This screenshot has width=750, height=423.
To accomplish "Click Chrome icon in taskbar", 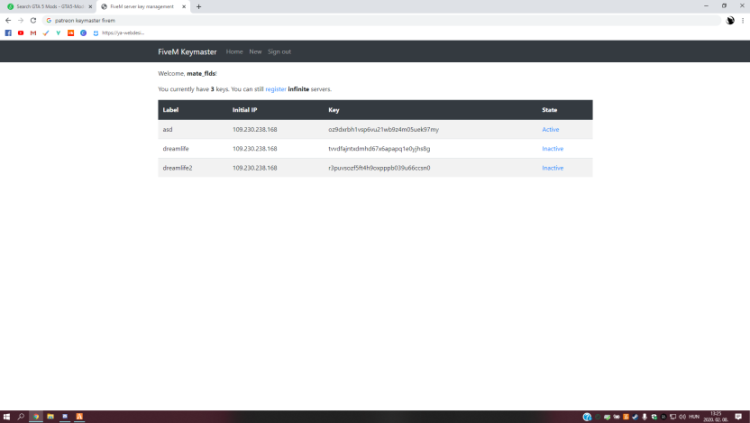I will tap(36, 417).
